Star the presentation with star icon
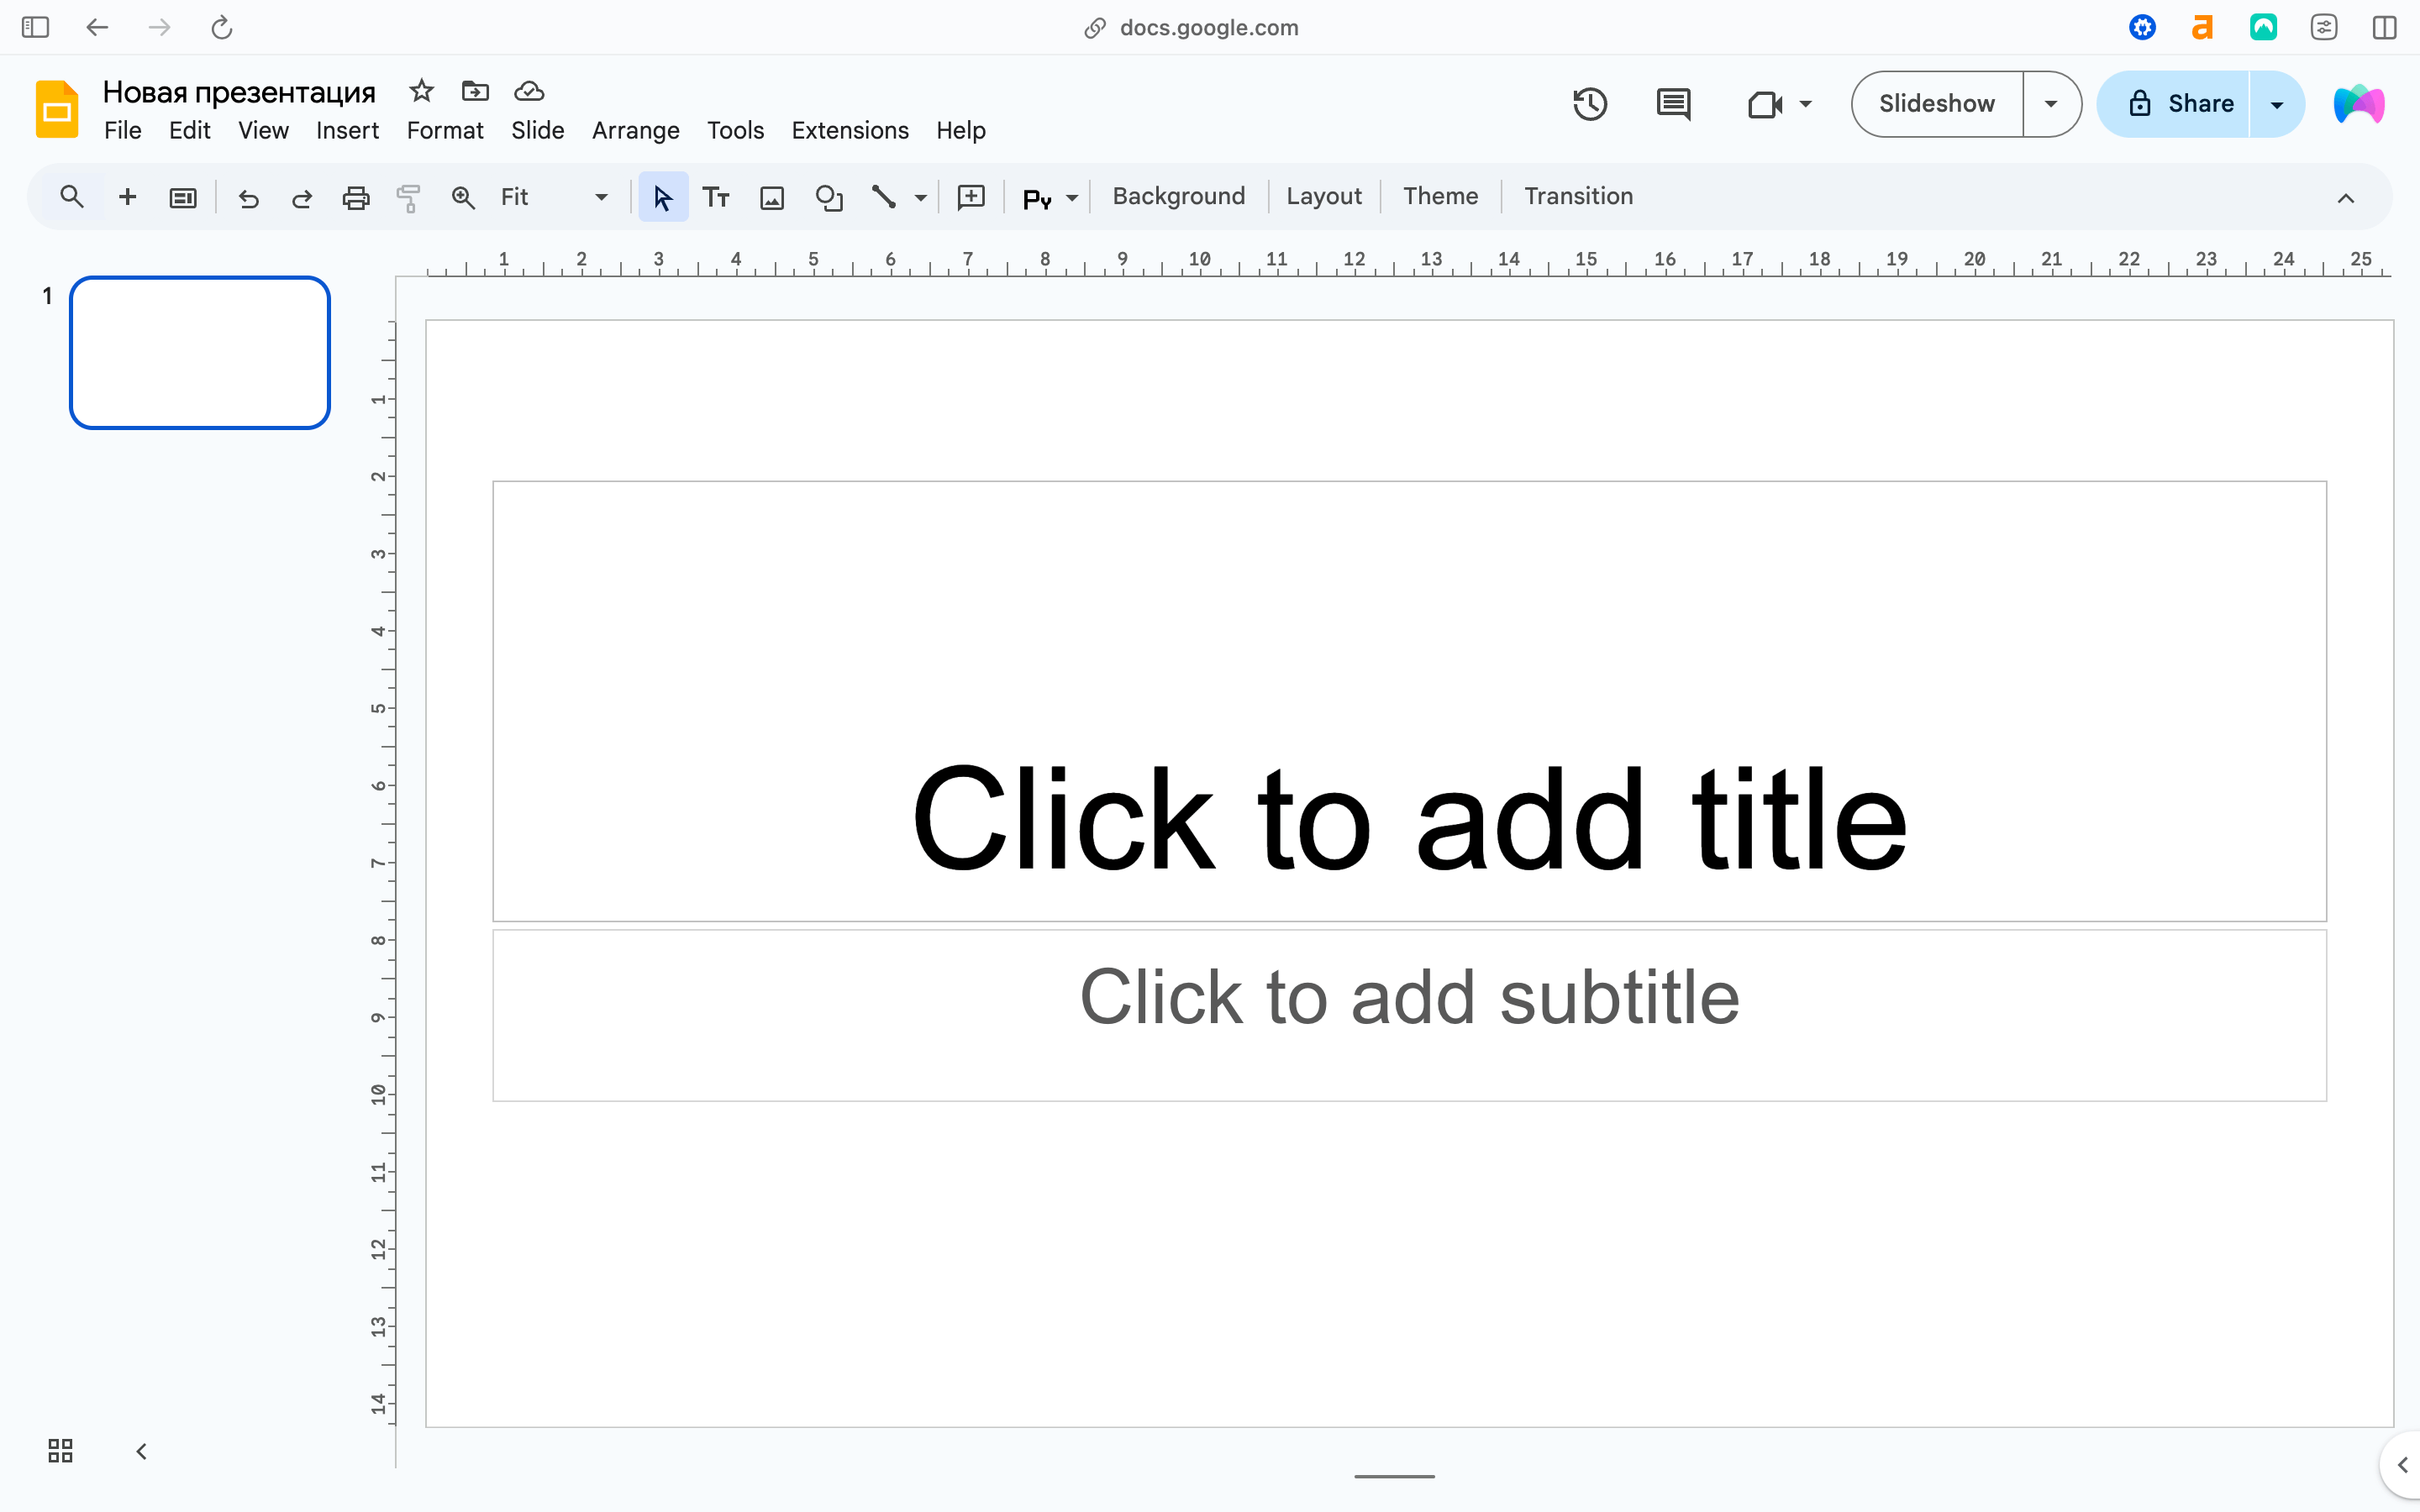This screenshot has width=2420, height=1512. point(421,91)
